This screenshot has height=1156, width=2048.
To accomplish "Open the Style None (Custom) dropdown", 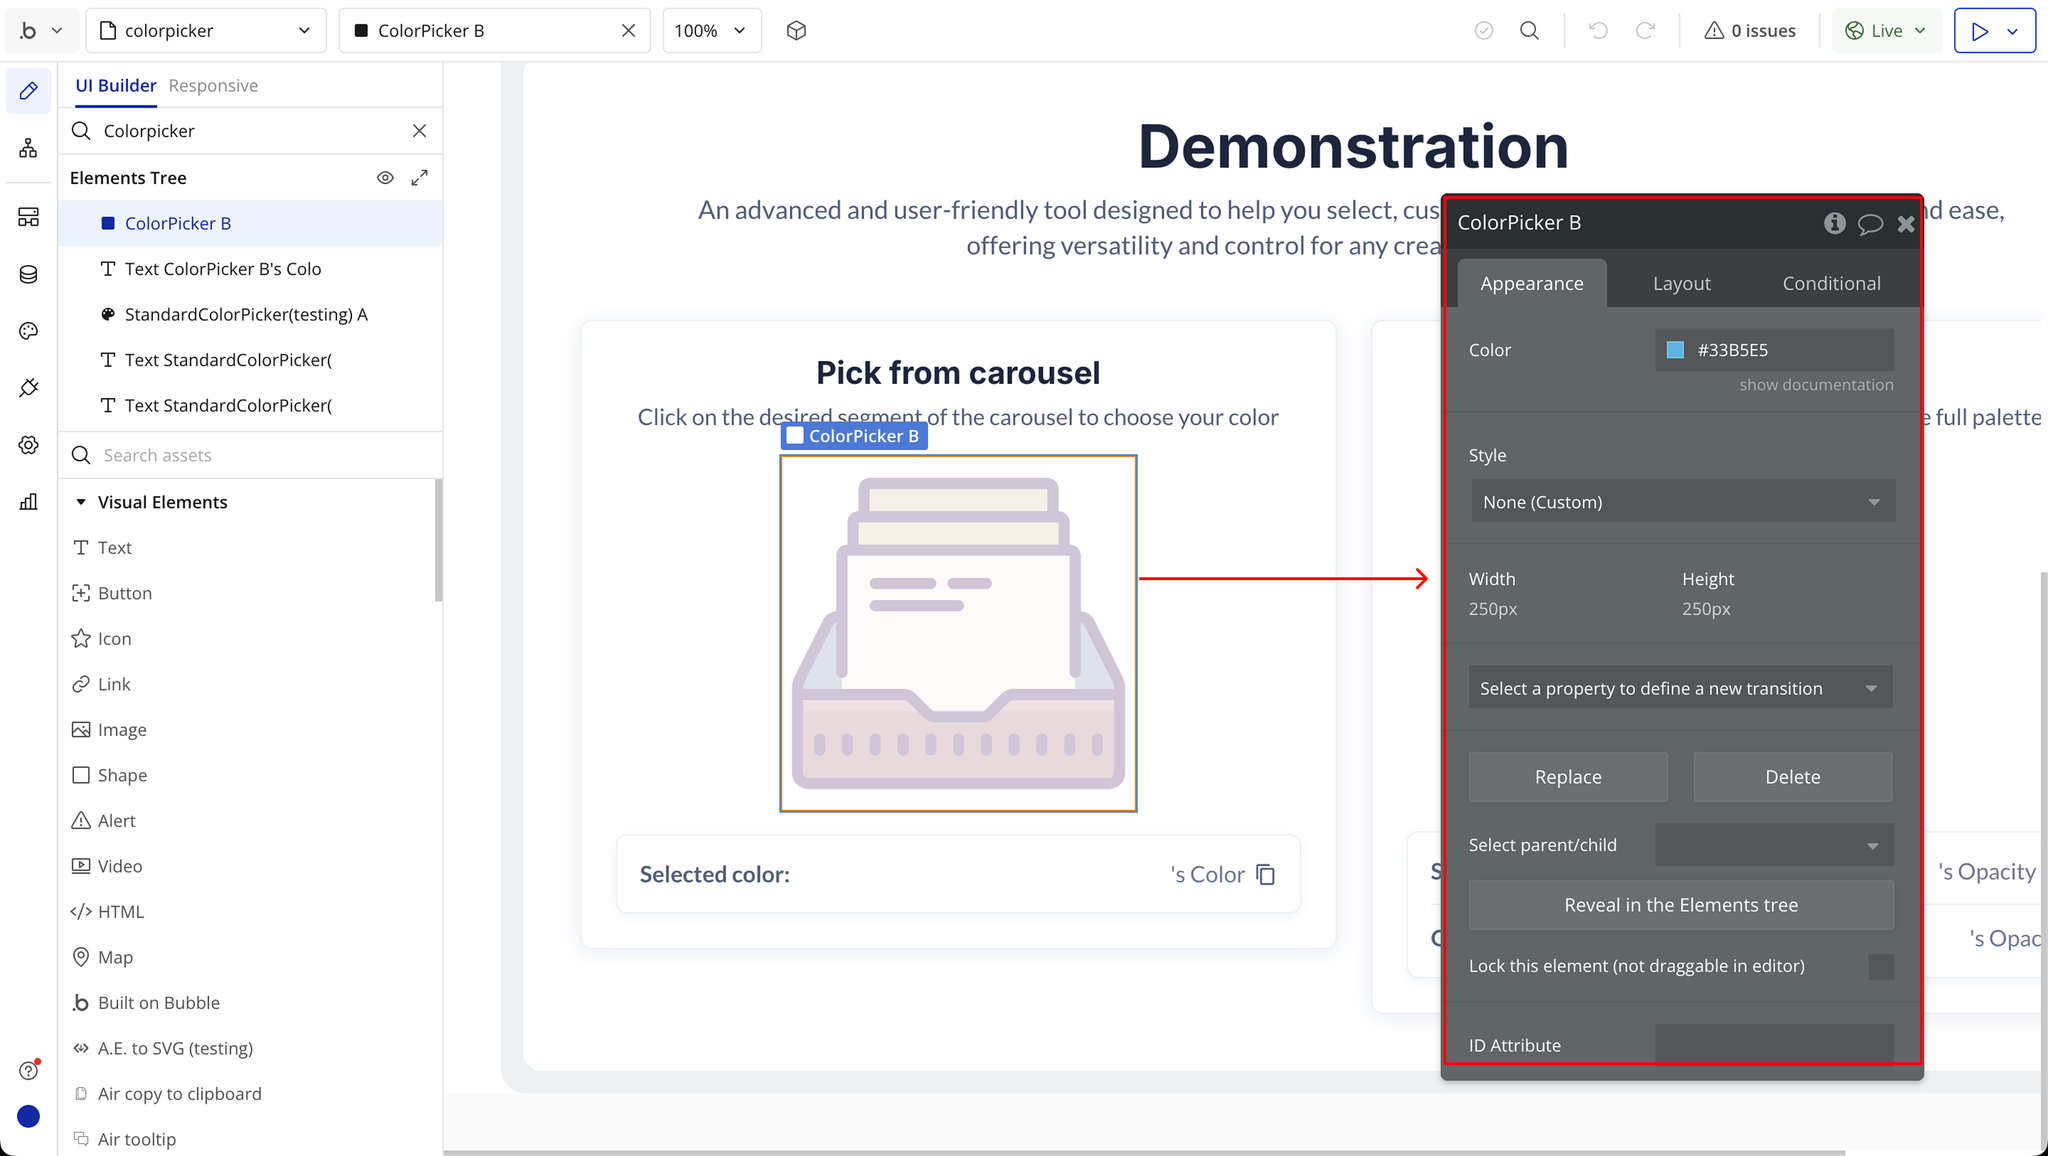I will click(1682, 502).
